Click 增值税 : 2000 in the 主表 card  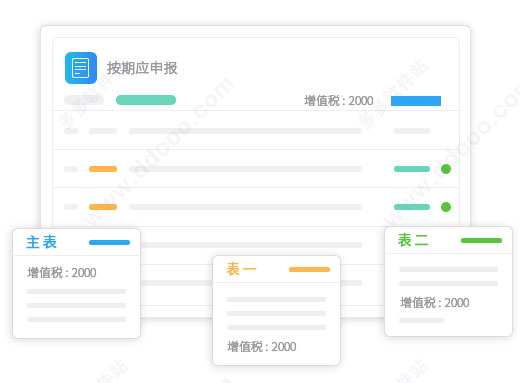tap(62, 273)
